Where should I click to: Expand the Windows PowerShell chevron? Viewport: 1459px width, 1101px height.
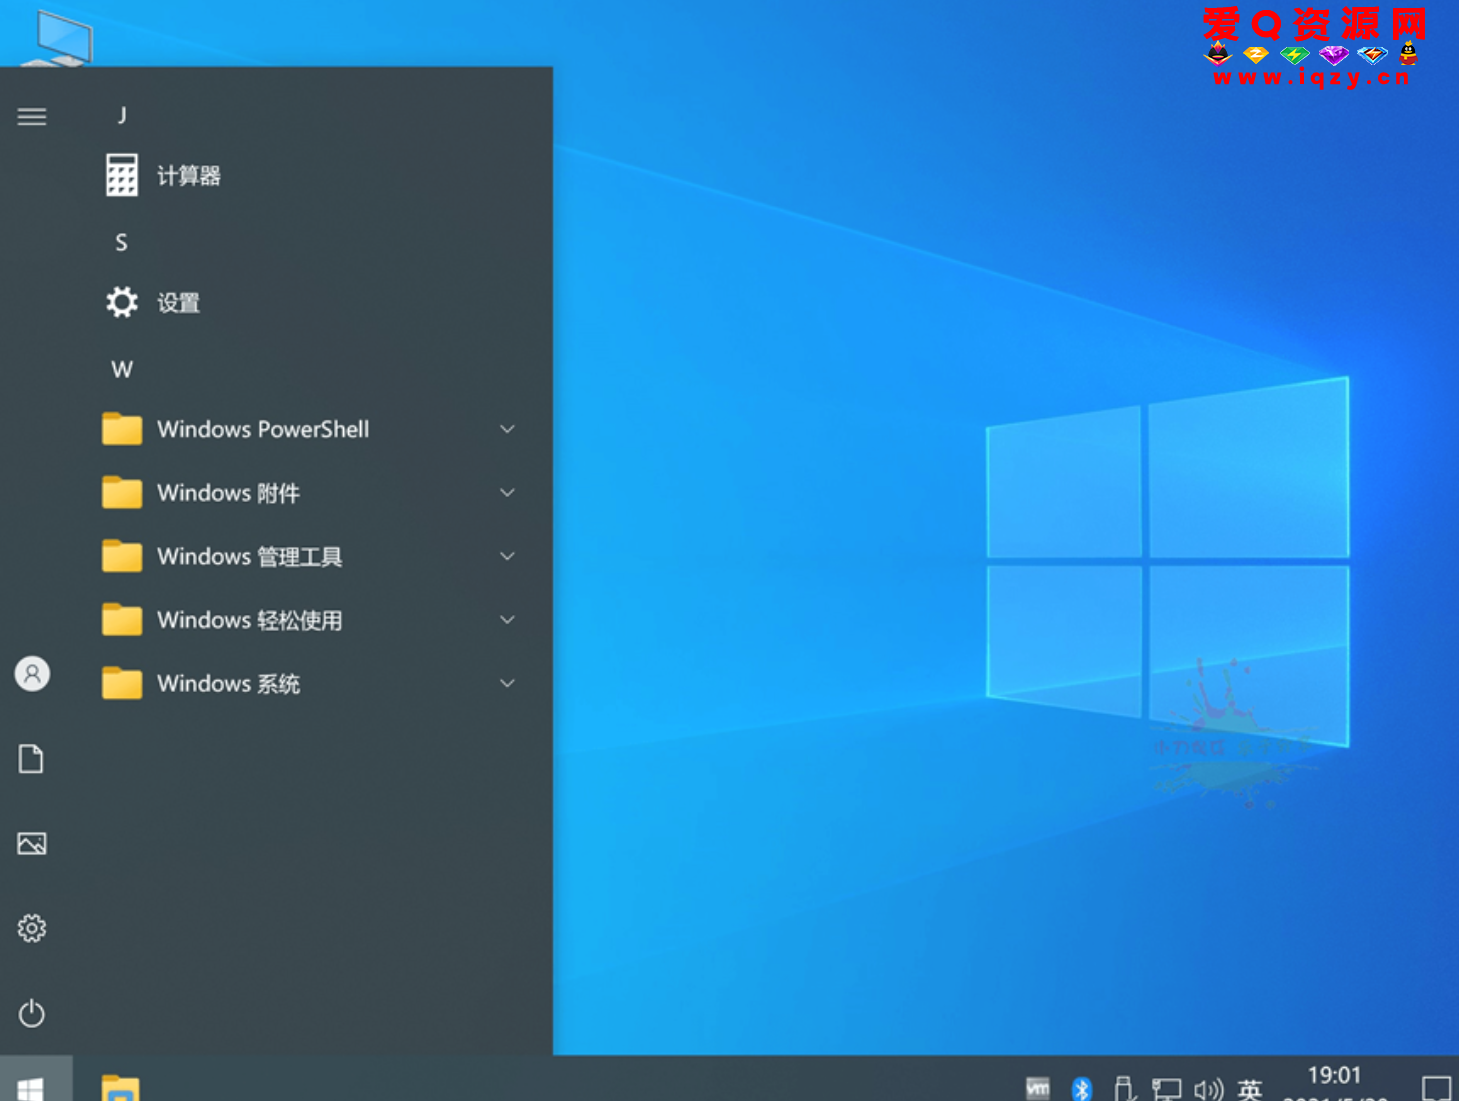[508, 429]
